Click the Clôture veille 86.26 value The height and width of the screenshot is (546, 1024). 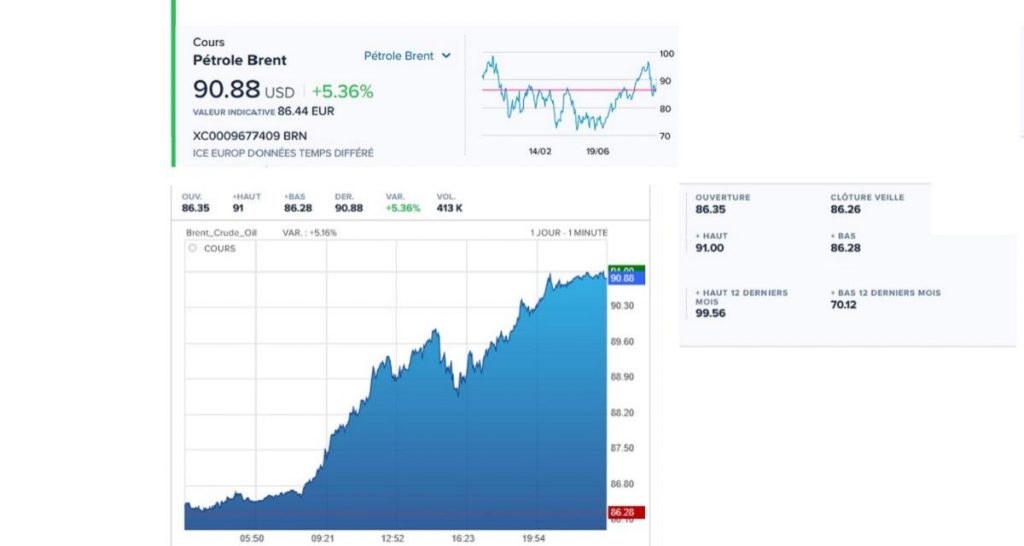click(846, 210)
